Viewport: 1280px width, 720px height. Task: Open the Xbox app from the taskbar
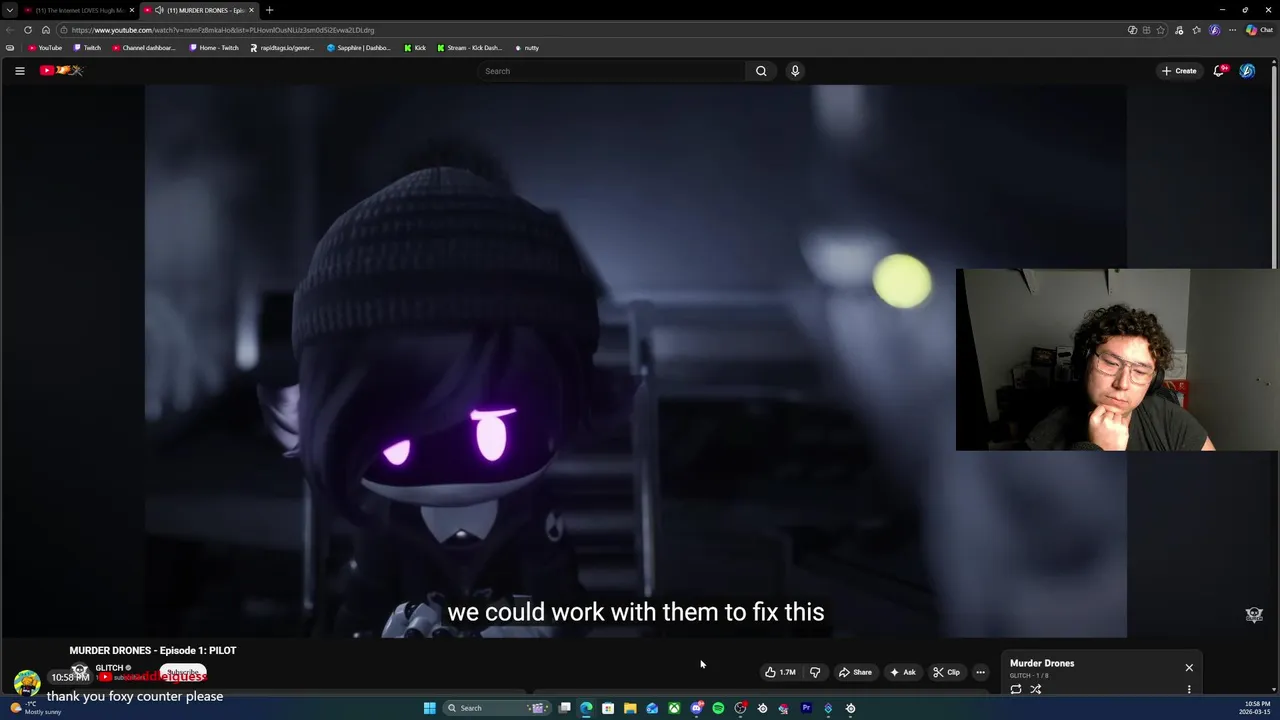[x=674, y=708]
